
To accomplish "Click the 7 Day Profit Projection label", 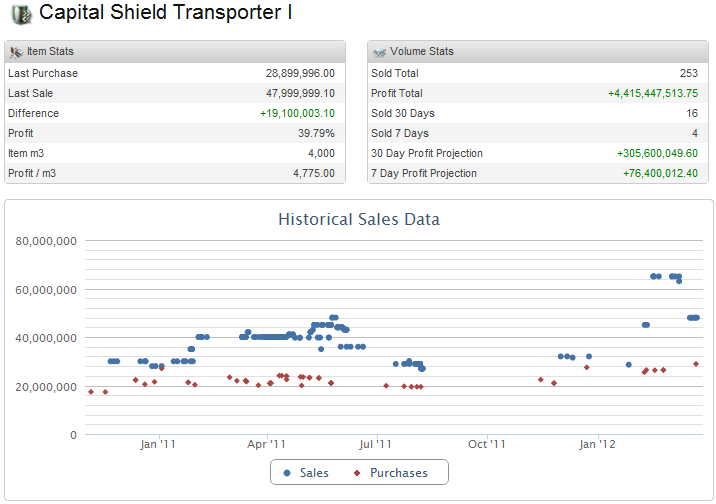I will point(424,173).
